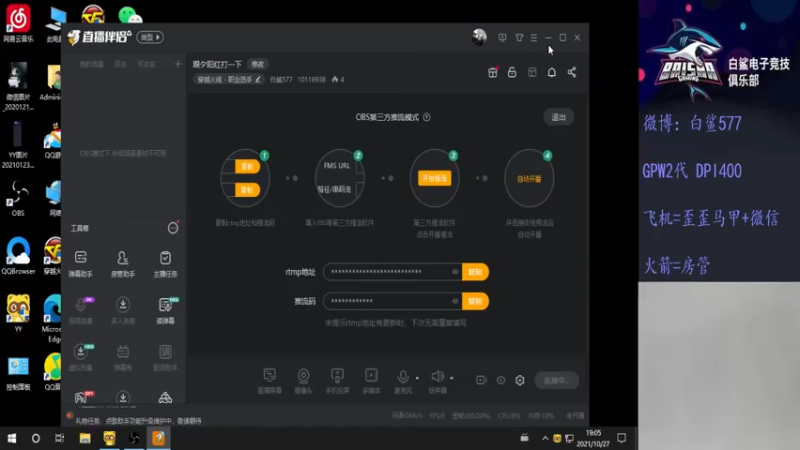Click 自动开播 in step 4 circle
800x450 pixels.
point(529,179)
